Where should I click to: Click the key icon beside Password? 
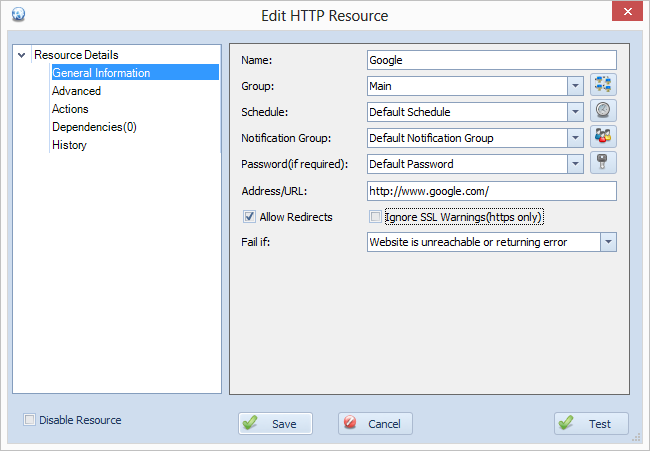tap(603, 162)
